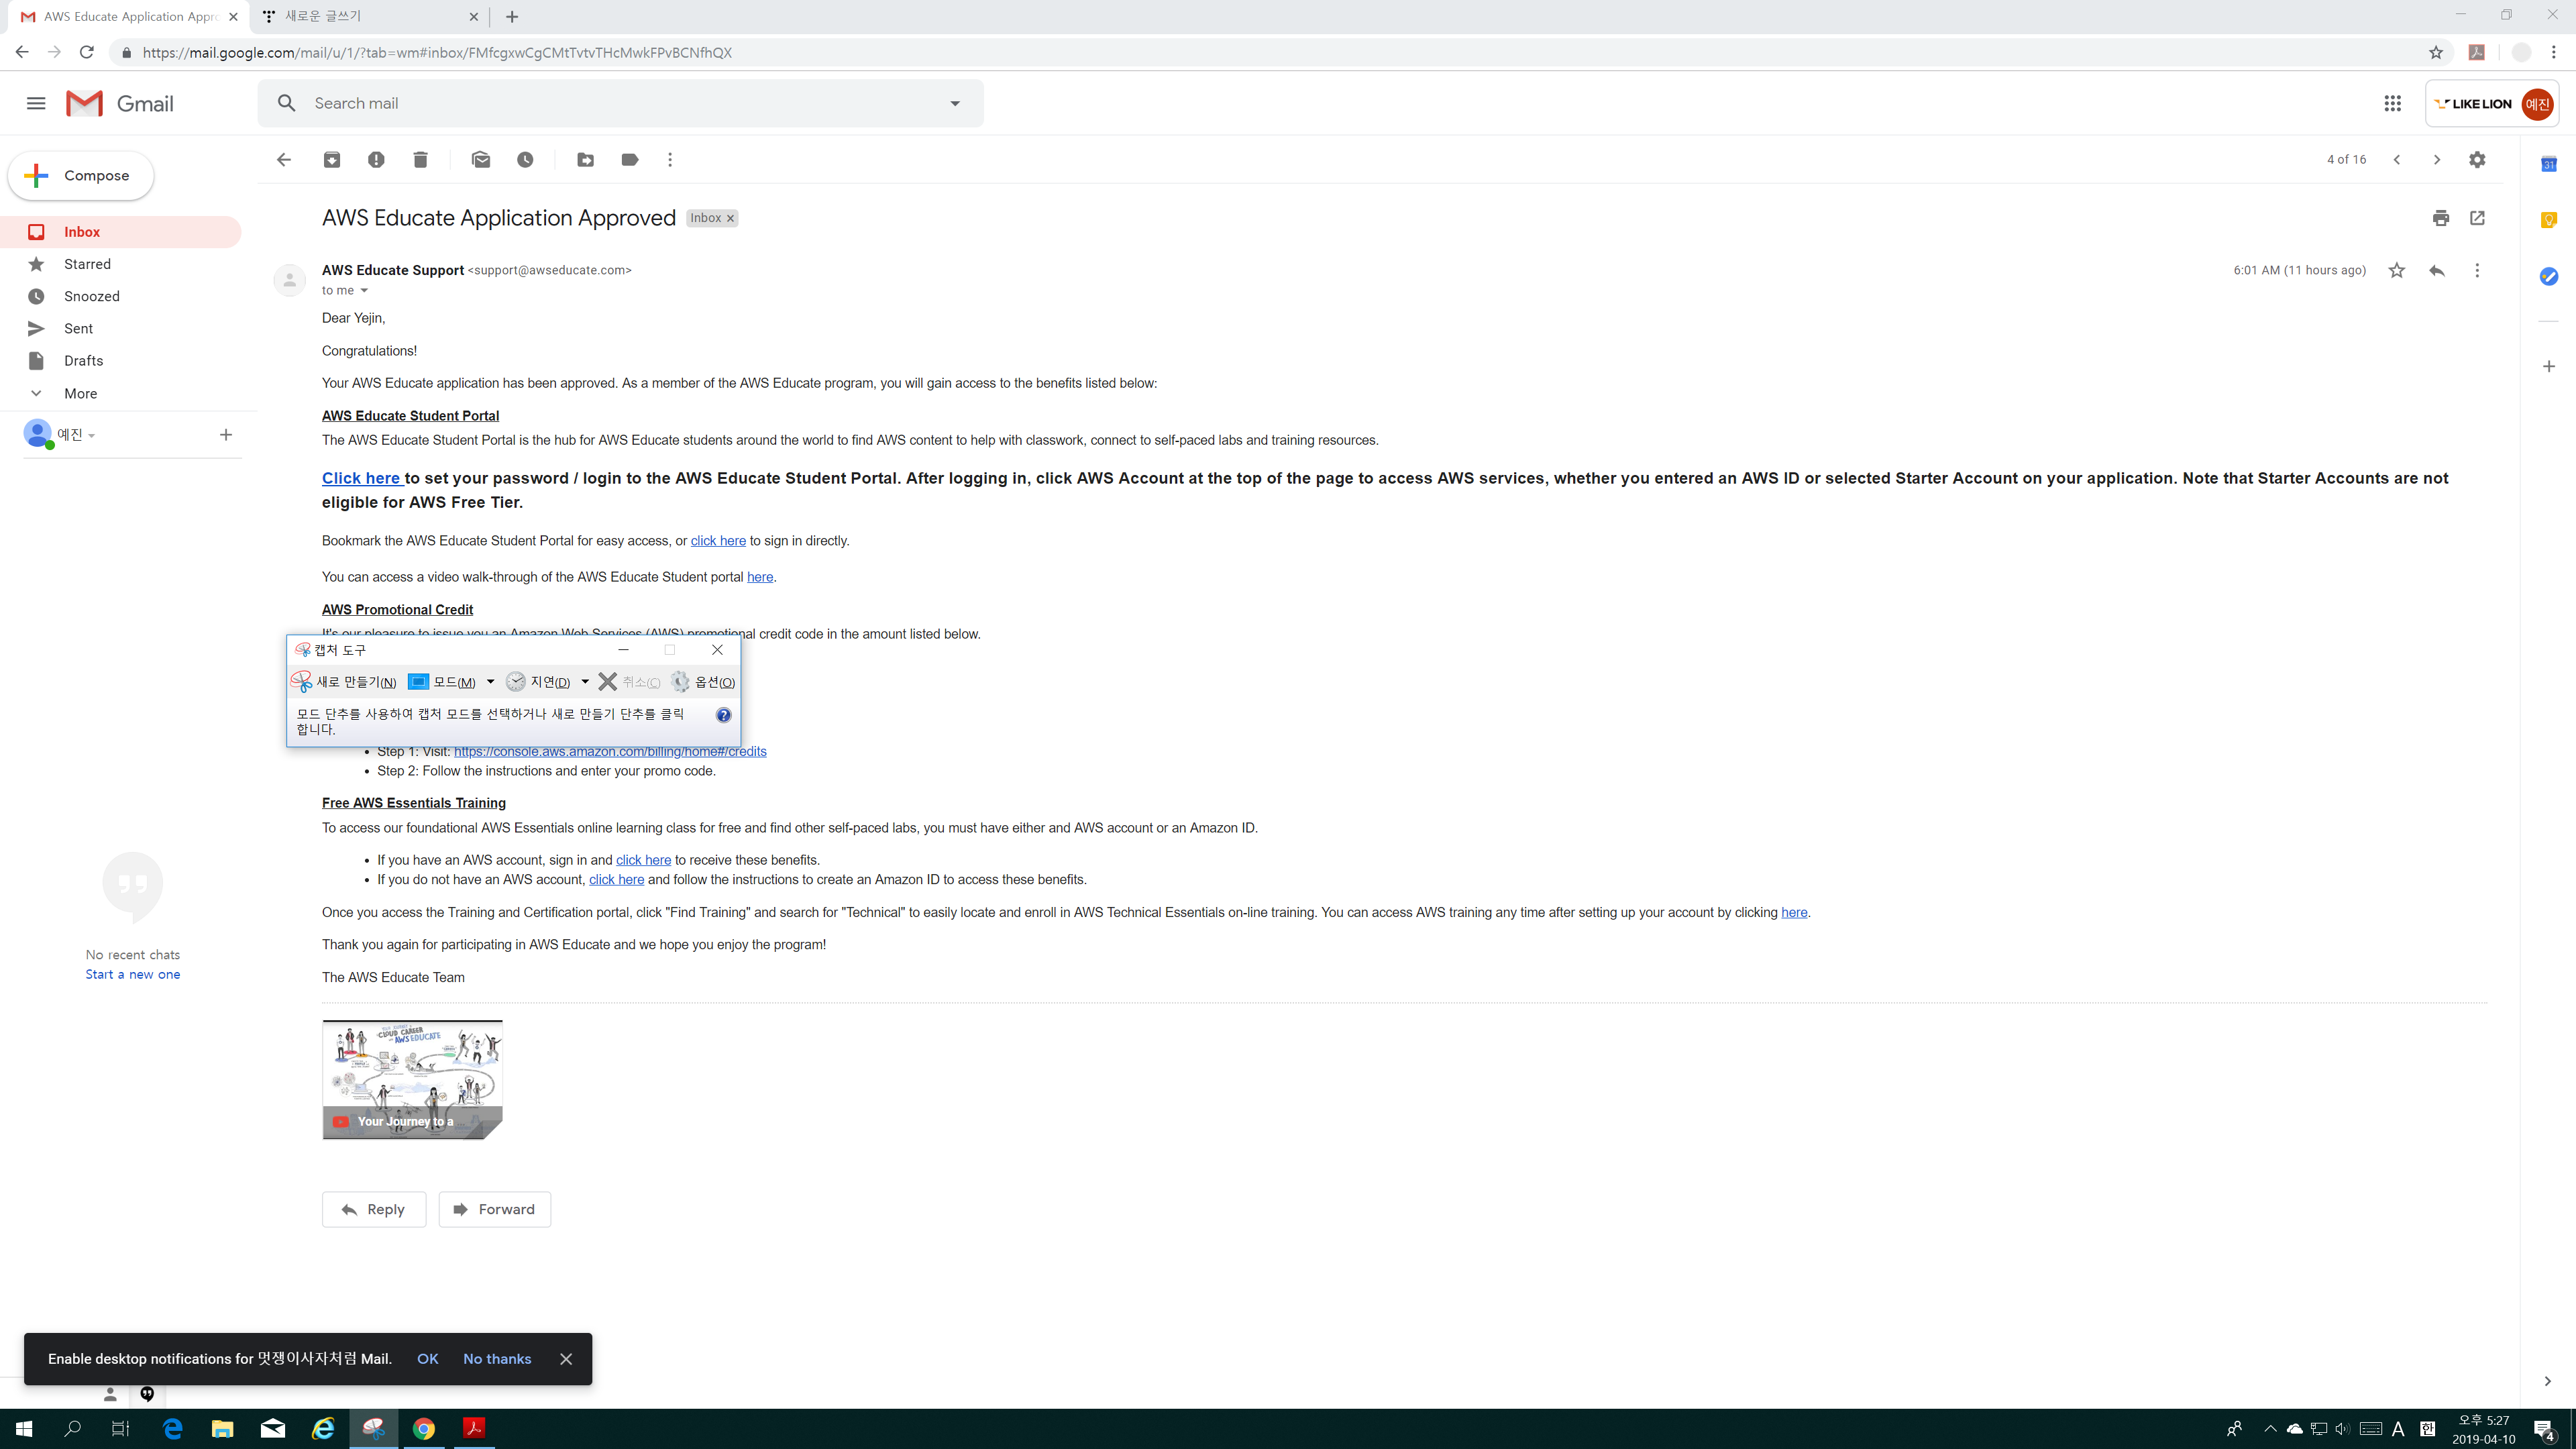This screenshot has height=1449, width=2576.
Task: Click the Move to folder icon
Action: click(586, 160)
